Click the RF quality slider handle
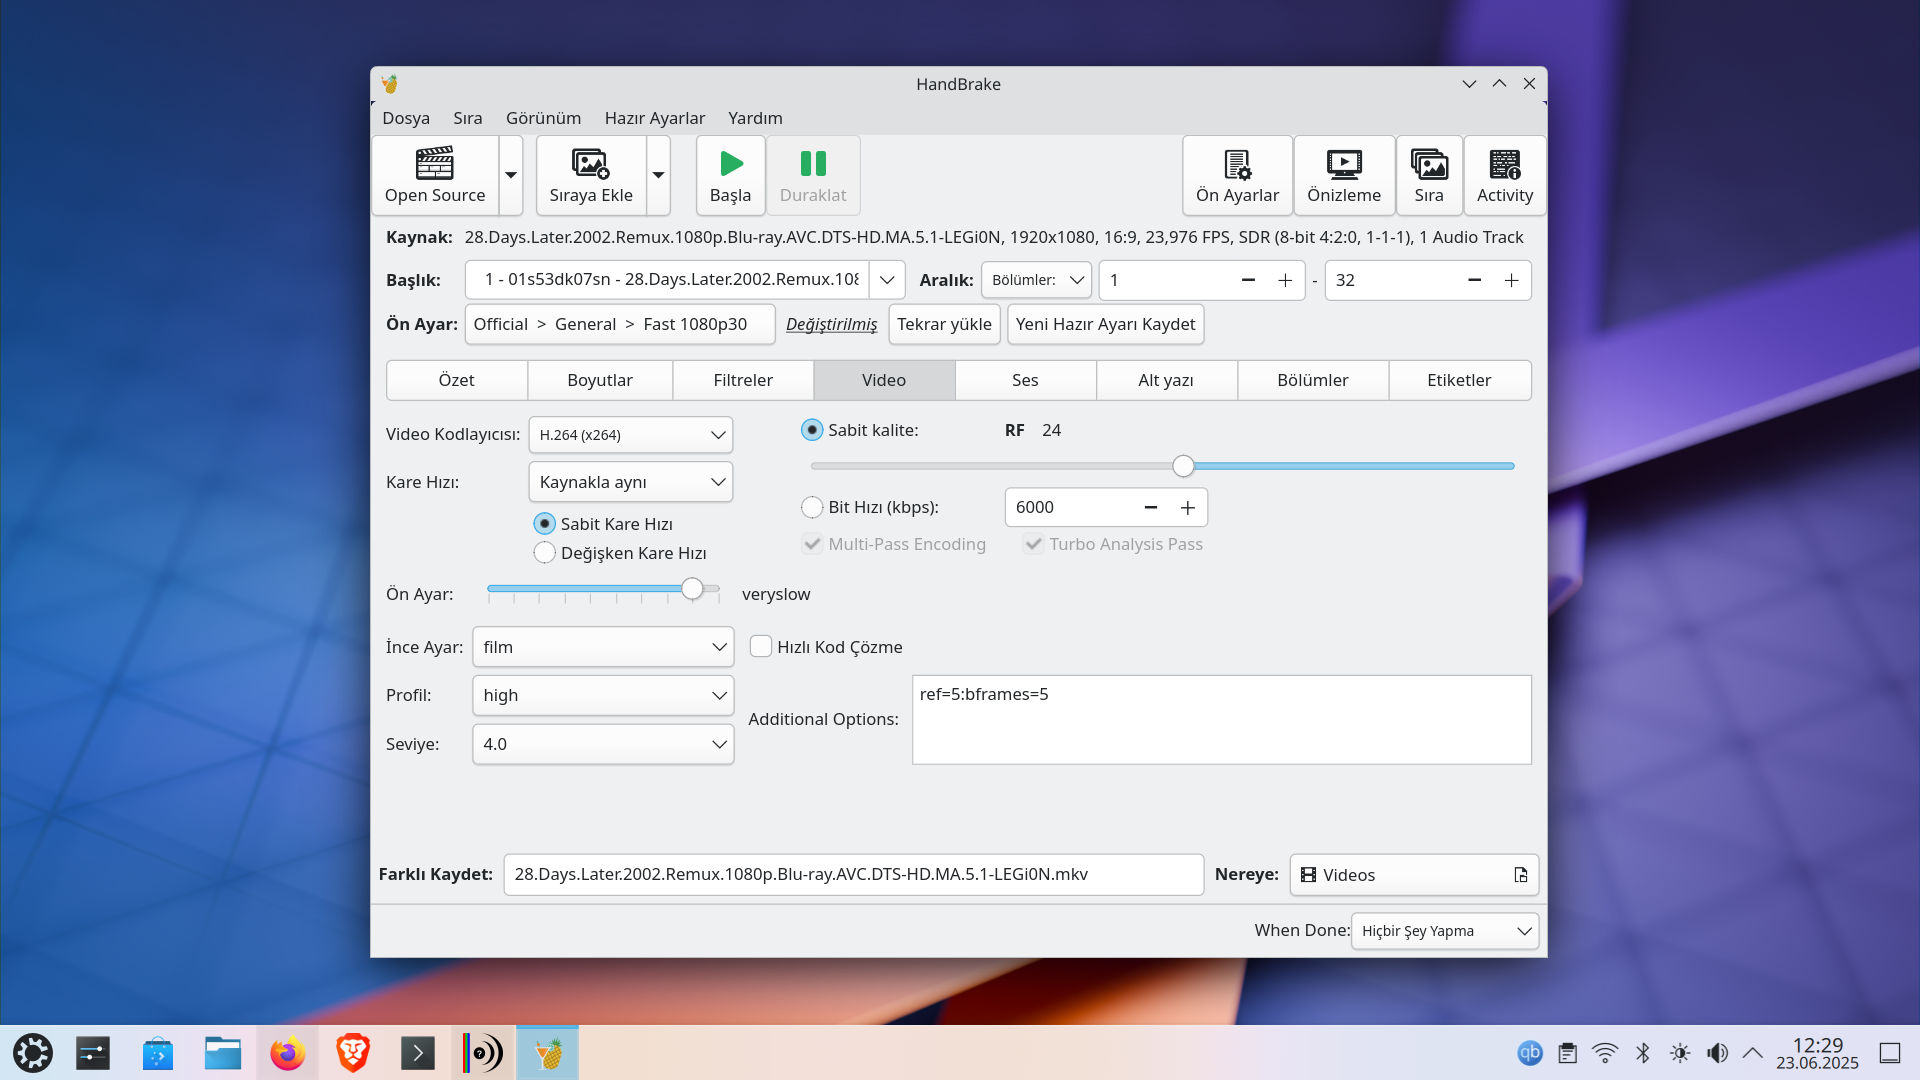Viewport: 1920px width, 1080px height. click(x=1183, y=466)
